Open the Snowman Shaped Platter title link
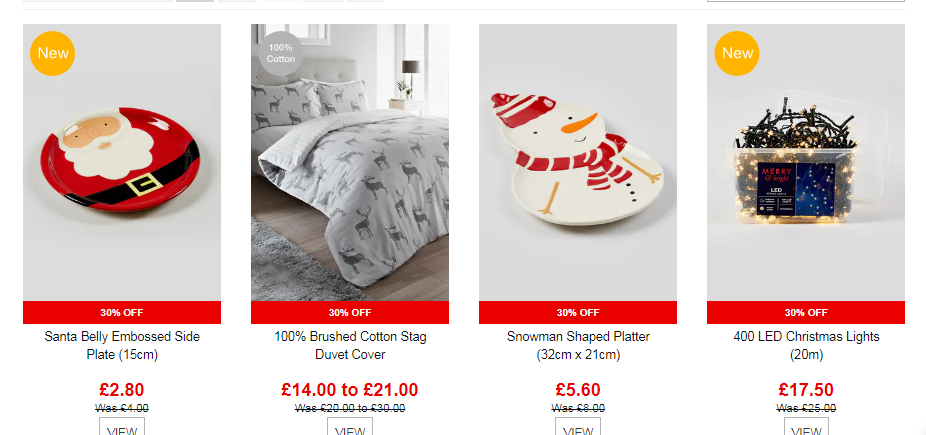 coord(578,345)
